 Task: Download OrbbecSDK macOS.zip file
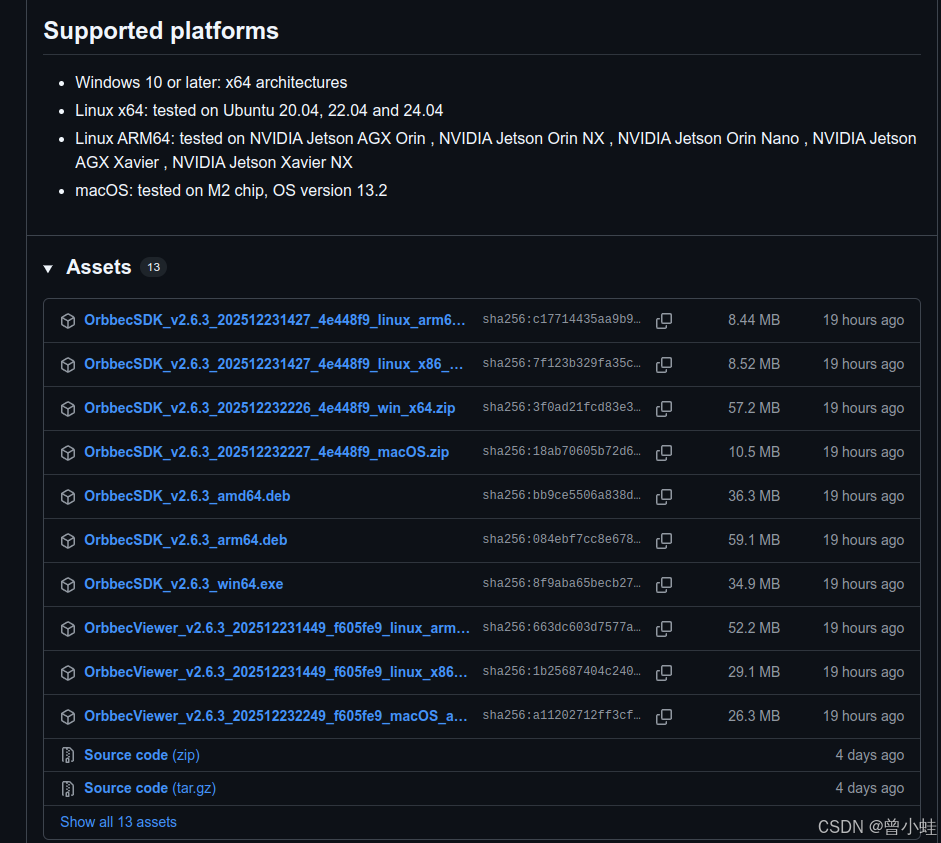pos(266,452)
